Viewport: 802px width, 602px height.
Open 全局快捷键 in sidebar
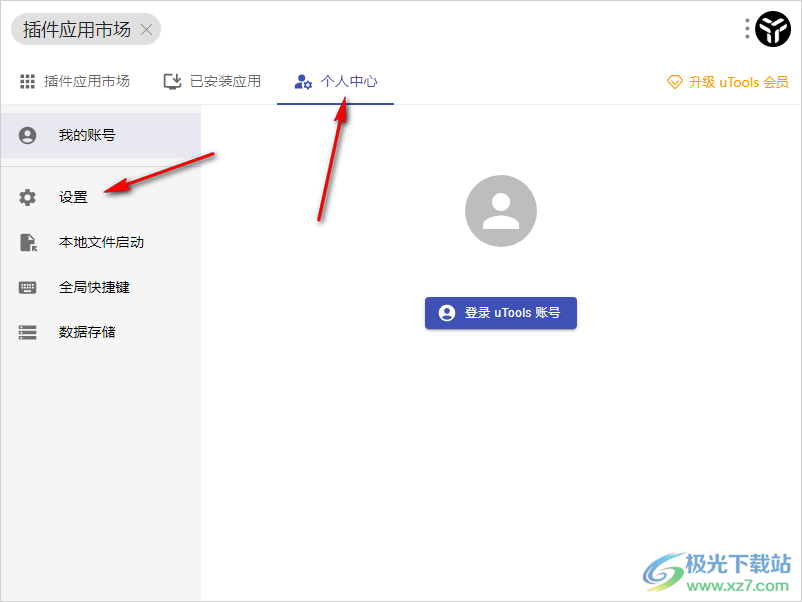[101, 287]
